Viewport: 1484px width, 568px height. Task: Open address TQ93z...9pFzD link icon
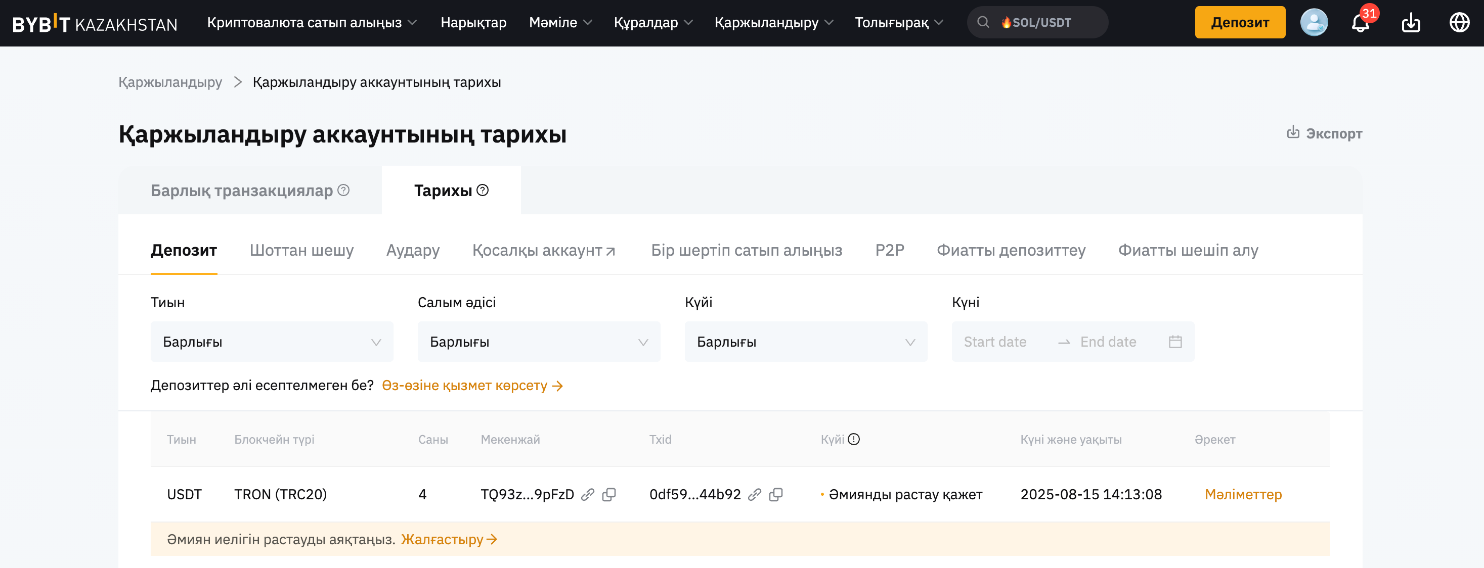pyautogui.click(x=588, y=494)
